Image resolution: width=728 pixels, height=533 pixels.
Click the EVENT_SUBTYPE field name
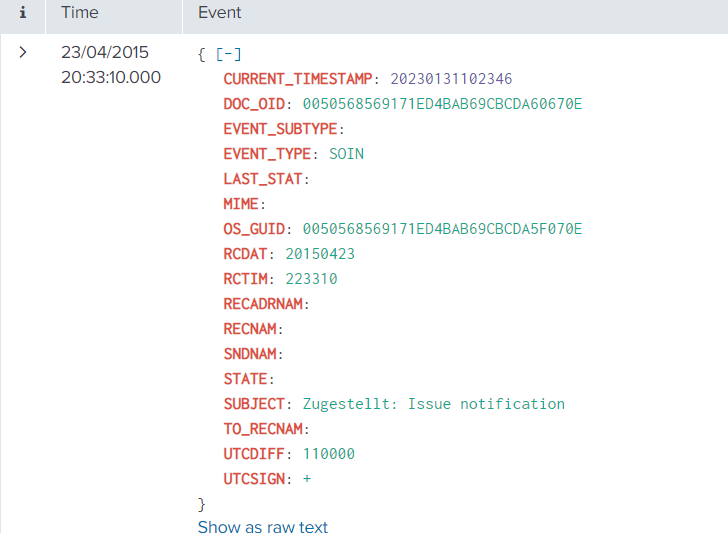coord(281,129)
